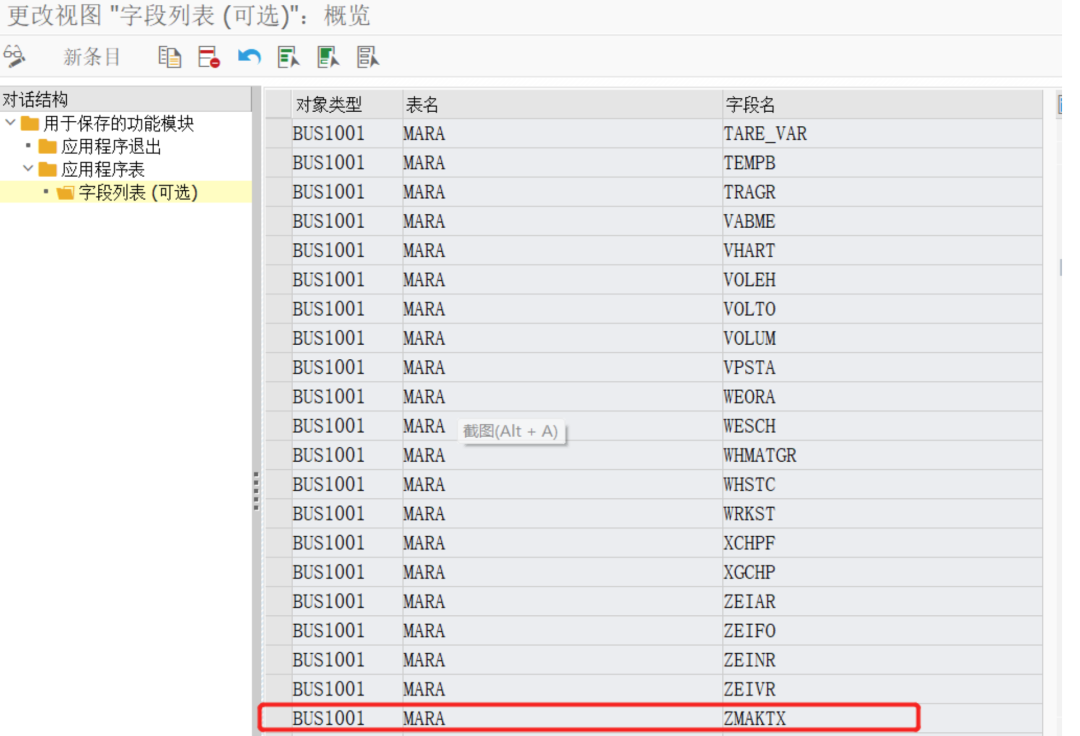Screen dimensions: 1080x736
Task: Click the BUS1001 cell in TEMPB row
Action: click(347, 163)
